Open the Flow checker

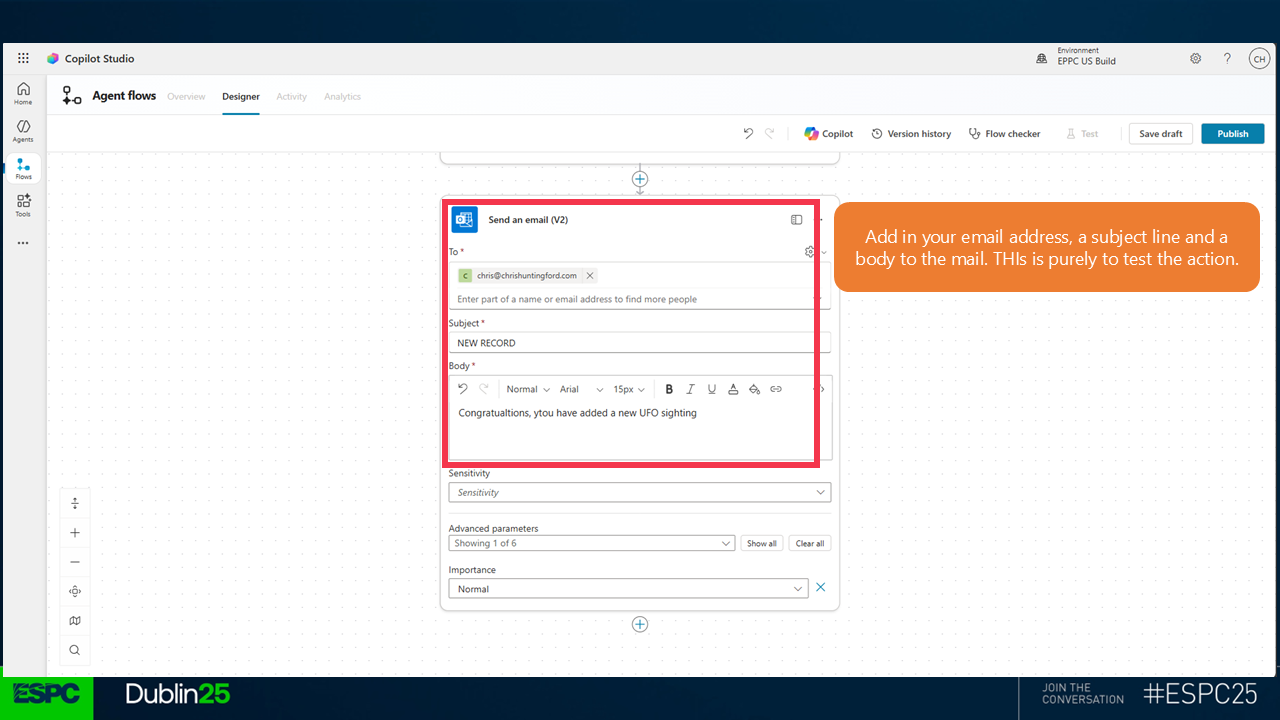[1004, 134]
